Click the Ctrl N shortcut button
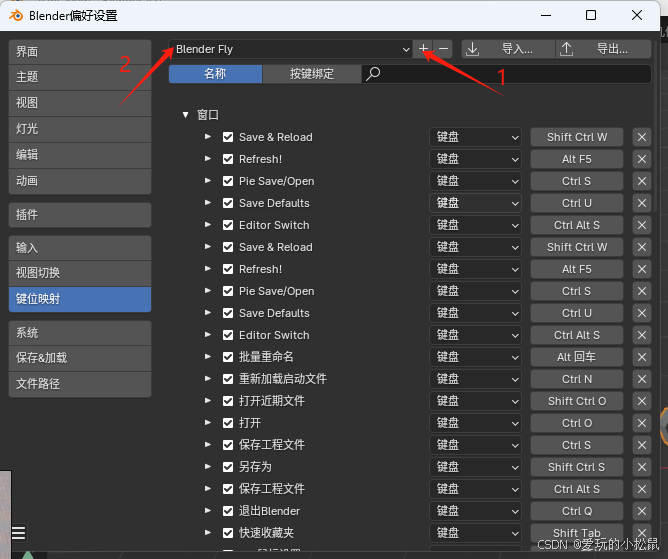The width and height of the screenshot is (668, 559). click(x=576, y=379)
